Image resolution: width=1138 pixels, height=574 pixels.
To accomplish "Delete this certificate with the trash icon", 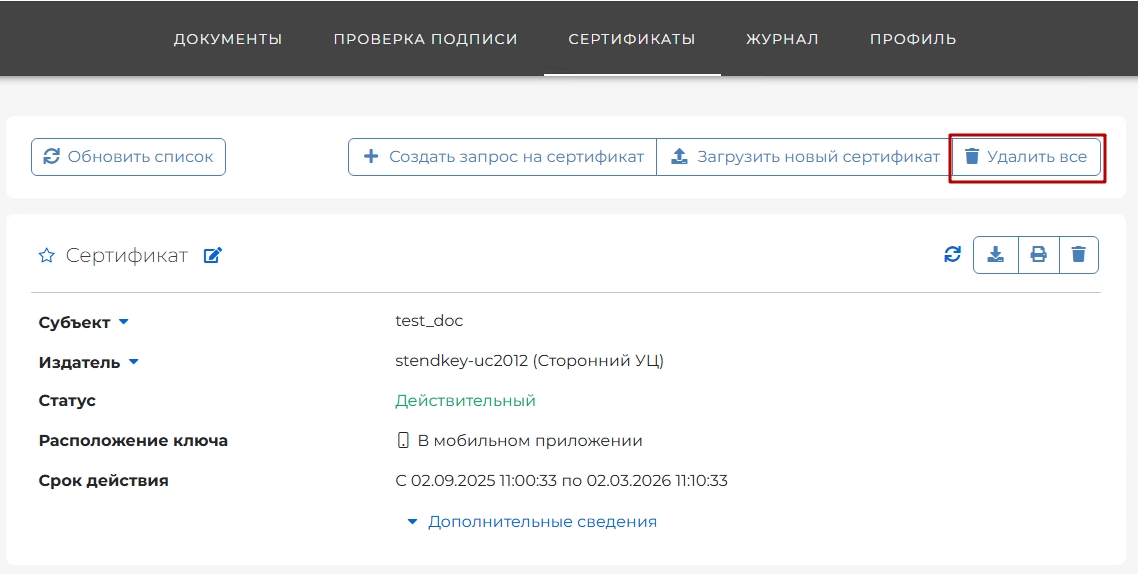I will (1078, 255).
